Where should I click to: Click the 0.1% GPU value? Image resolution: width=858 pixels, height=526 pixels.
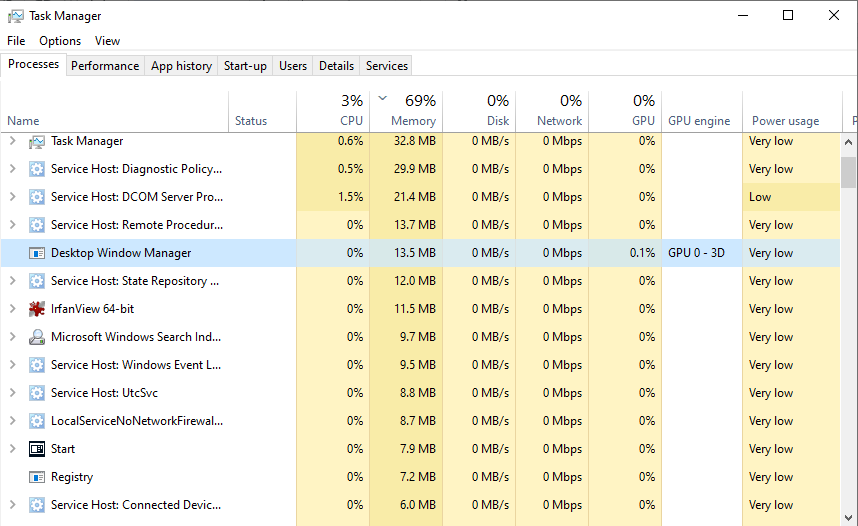tap(642, 253)
